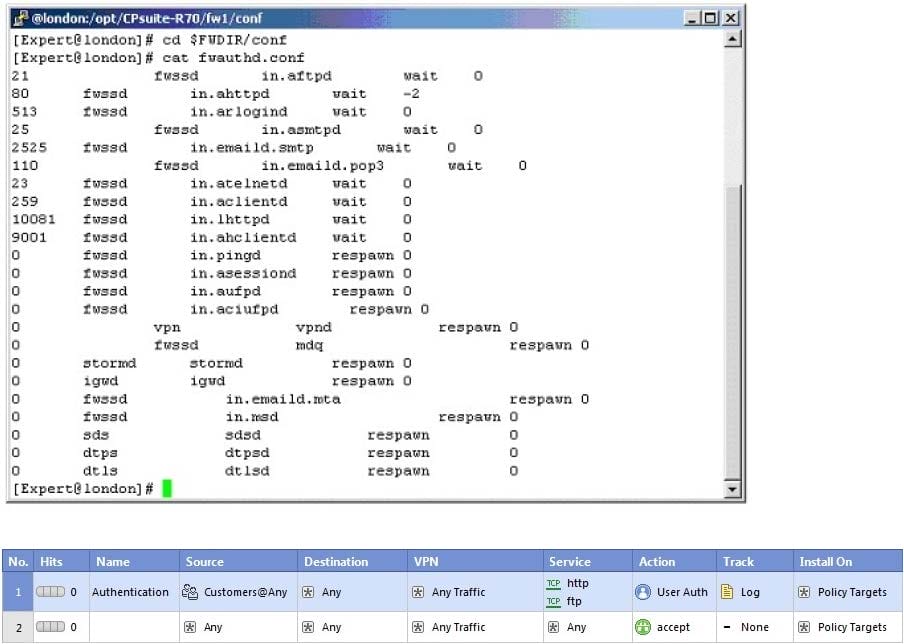The width and height of the screenshot is (904, 644).
Task: Click the empty Name cell of rule 2
Action: 134,627
